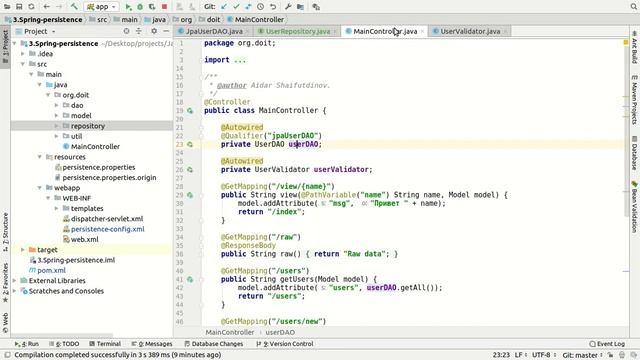640x360 pixels.
Task: Toggle the Bean Validation side panel
Action: click(634, 207)
